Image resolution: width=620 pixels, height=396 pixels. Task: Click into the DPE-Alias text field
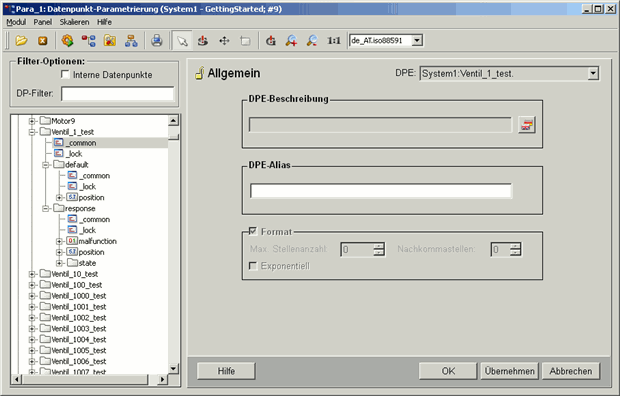381,191
